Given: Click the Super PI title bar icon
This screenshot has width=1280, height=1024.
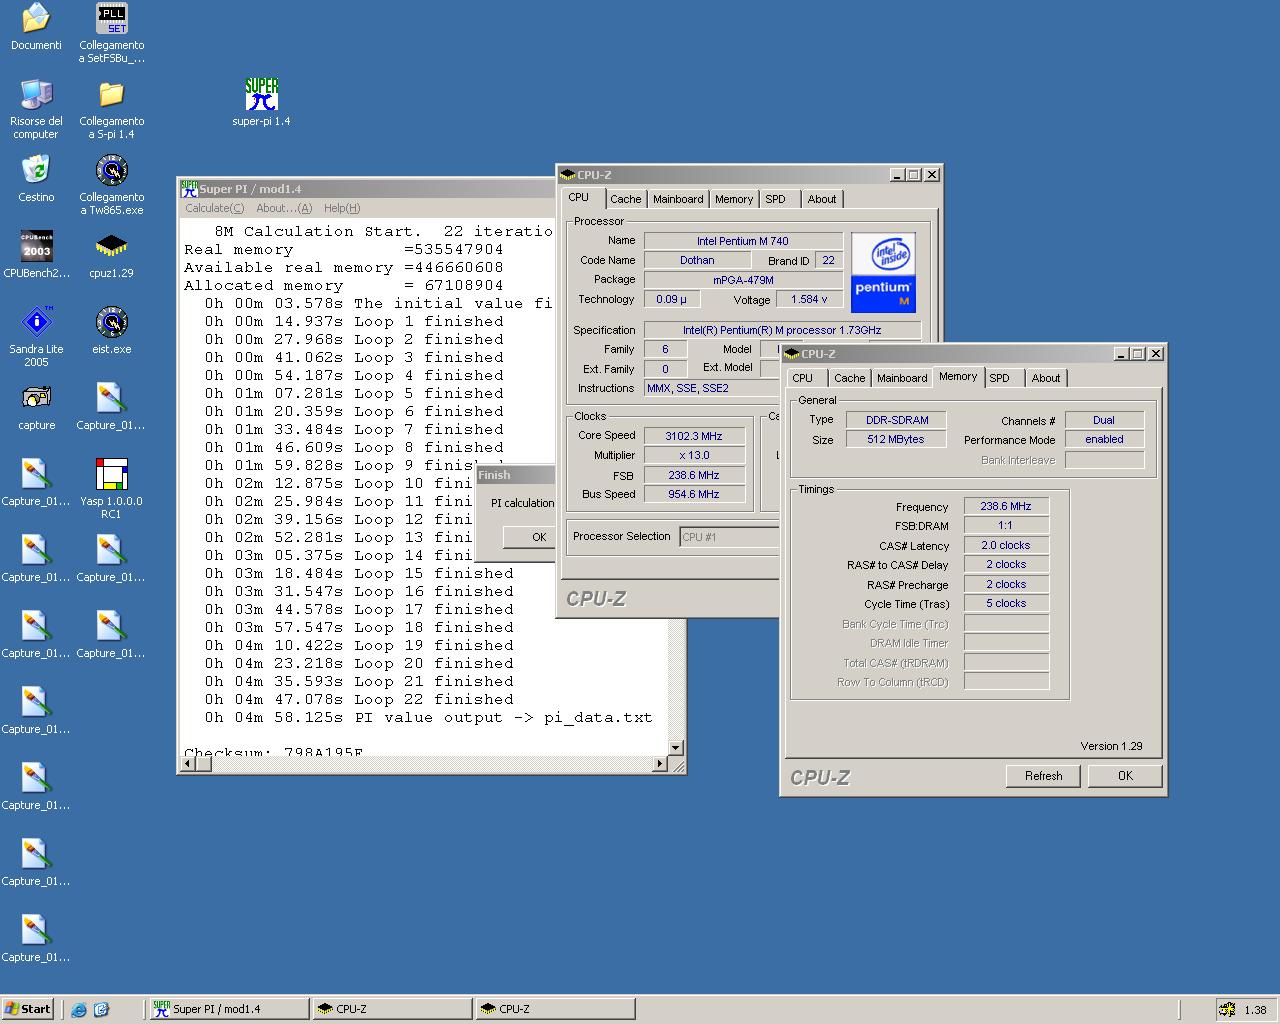Looking at the screenshot, I should point(189,188).
